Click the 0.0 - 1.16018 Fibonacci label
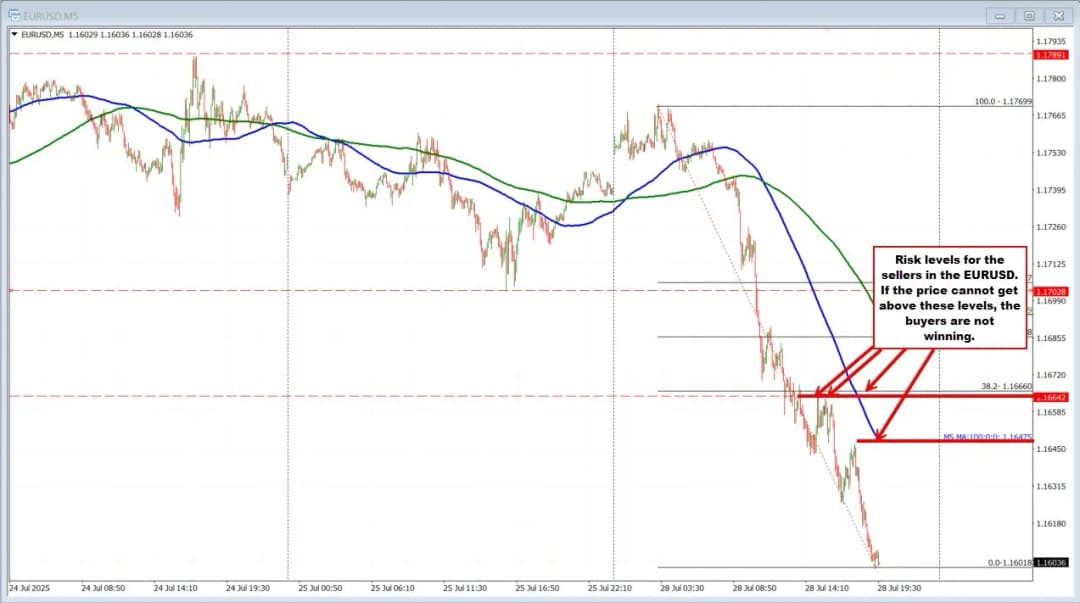 point(1005,563)
